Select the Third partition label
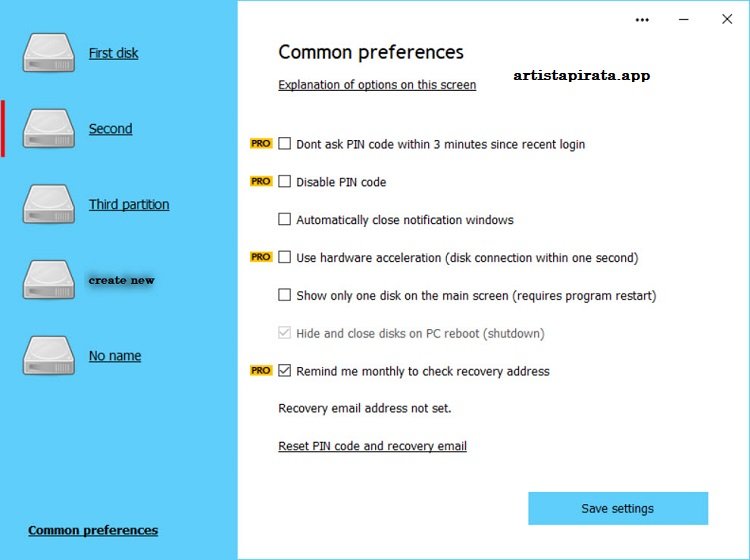This screenshot has width=750, height=560. 129,204
